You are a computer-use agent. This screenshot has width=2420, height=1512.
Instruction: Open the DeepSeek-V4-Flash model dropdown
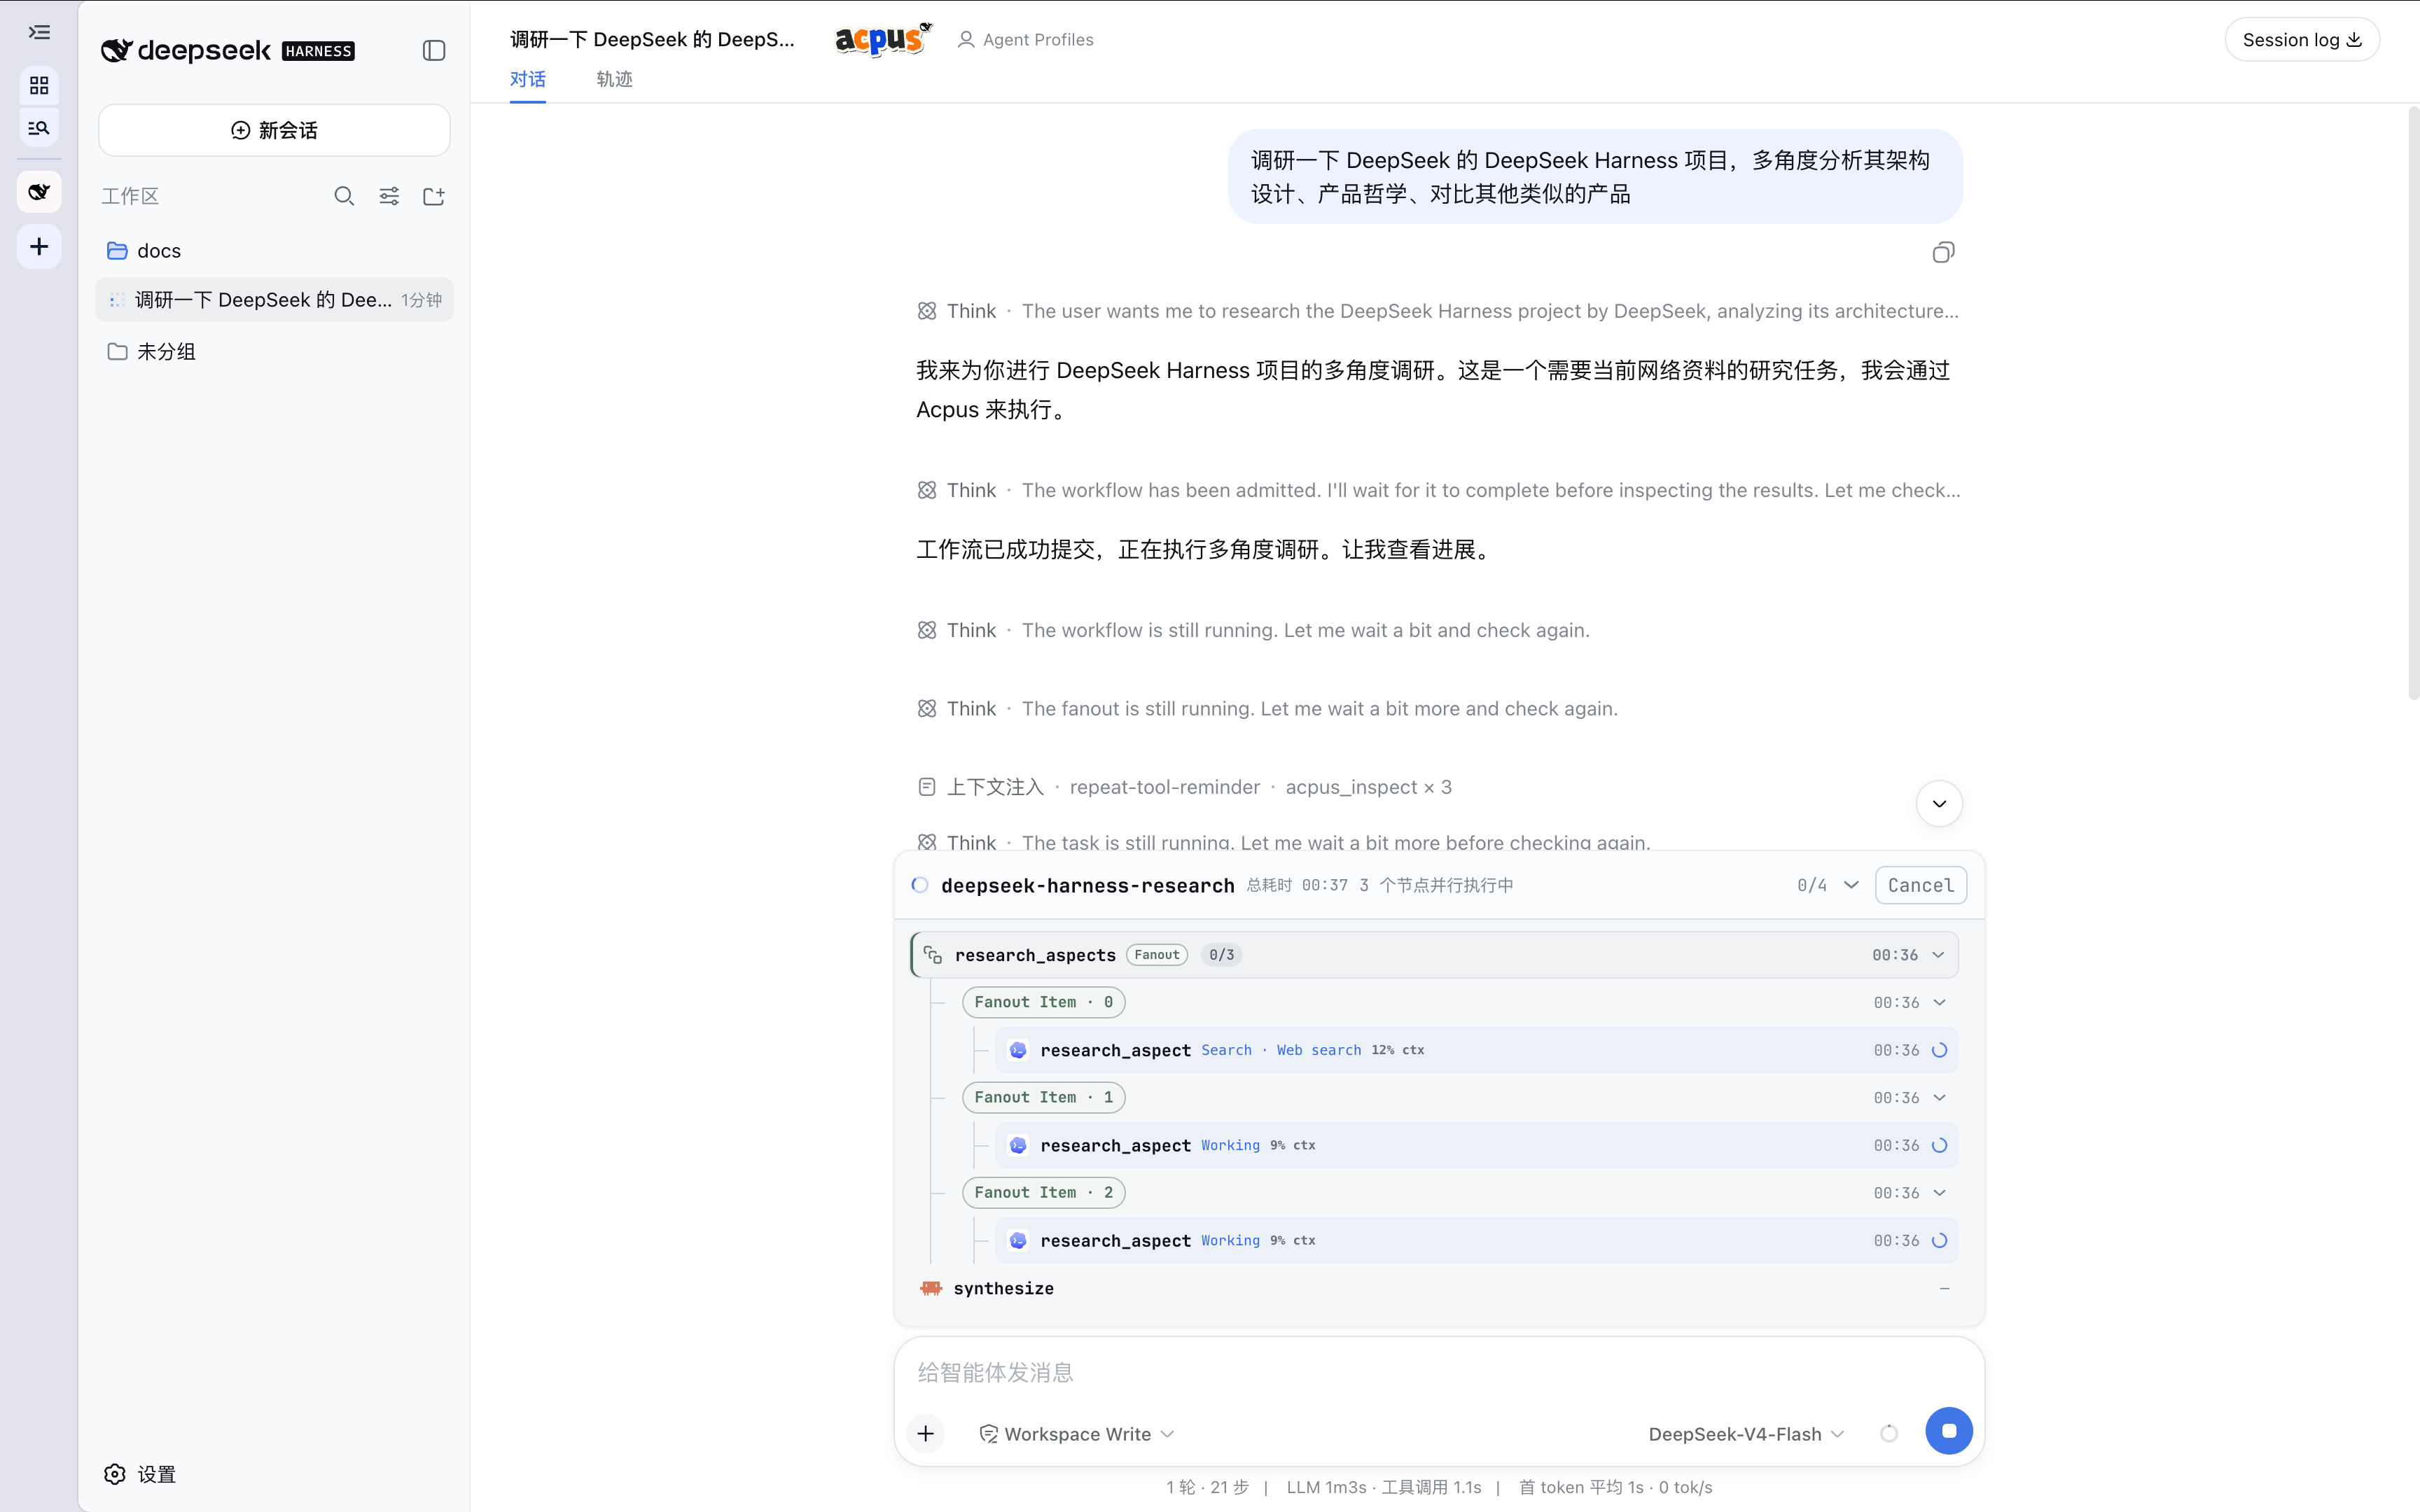tap(1746, 1434)
